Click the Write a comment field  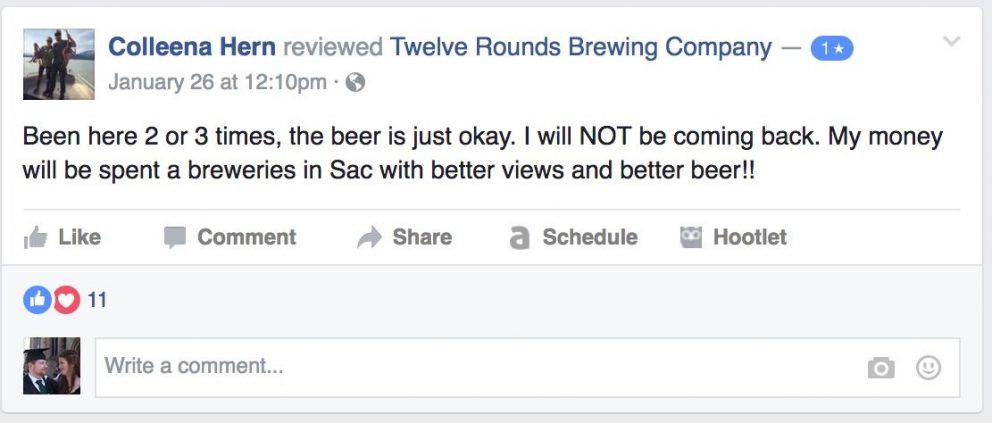[528, 367]
